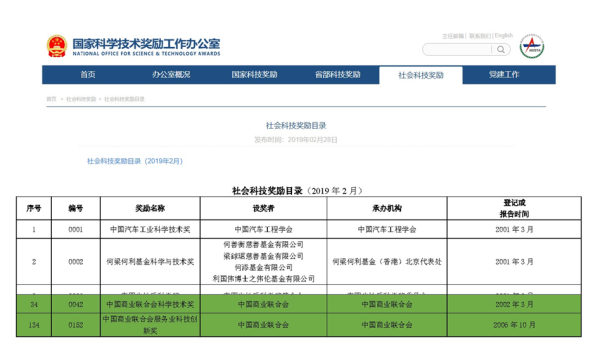
Task: Click 2001年3月 in the 0001 row
Action: click(x=514, y=229)
